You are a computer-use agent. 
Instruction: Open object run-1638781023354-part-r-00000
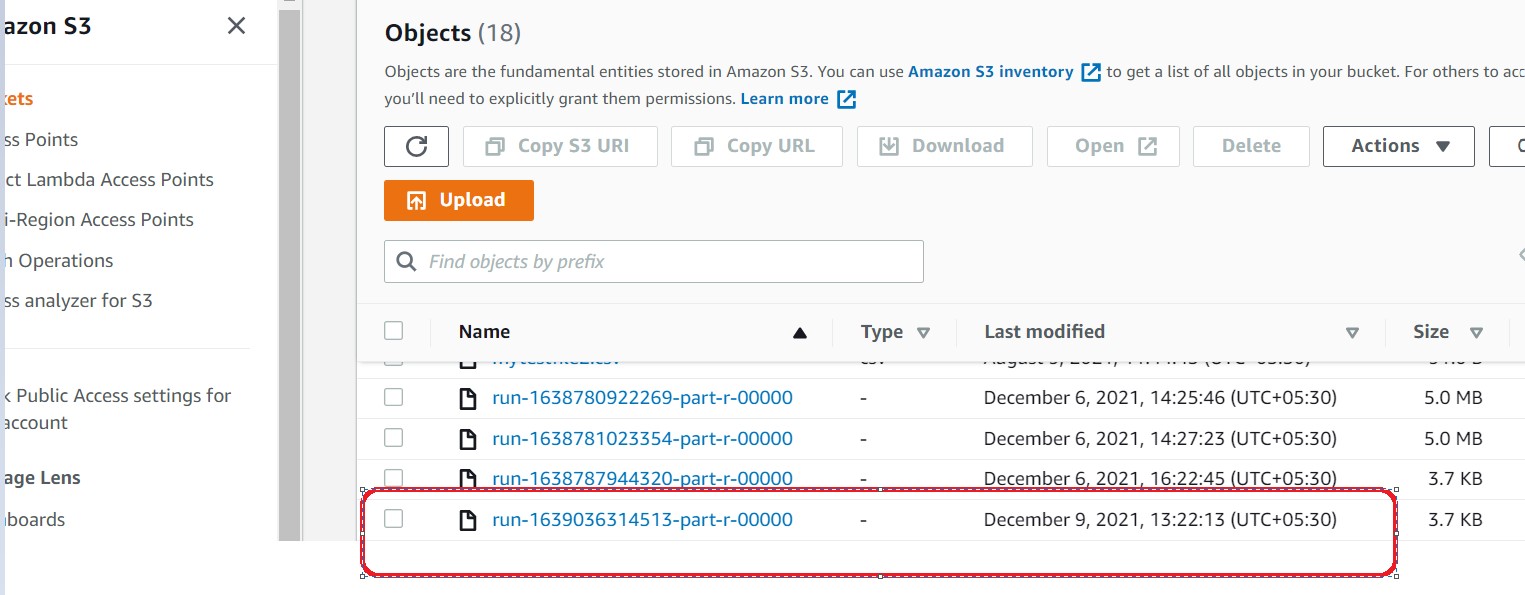[643, 438]
